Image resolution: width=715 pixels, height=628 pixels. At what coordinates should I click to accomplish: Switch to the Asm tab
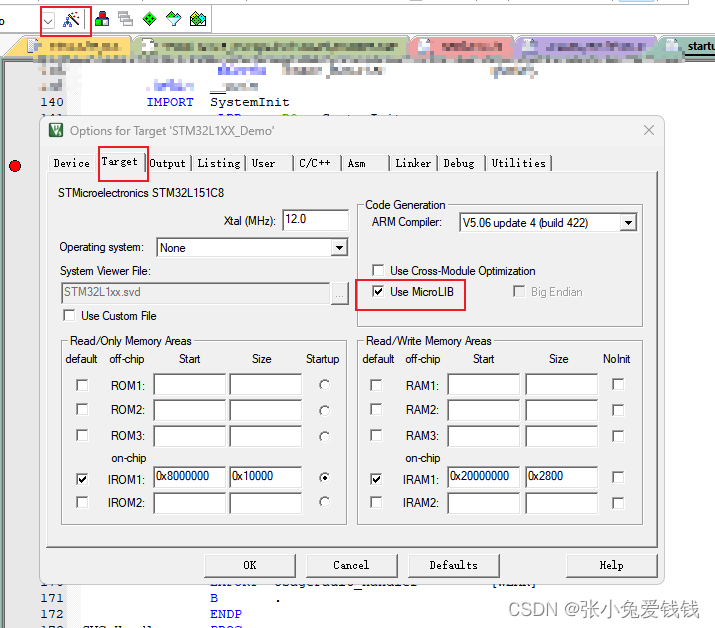click(357, 163)
